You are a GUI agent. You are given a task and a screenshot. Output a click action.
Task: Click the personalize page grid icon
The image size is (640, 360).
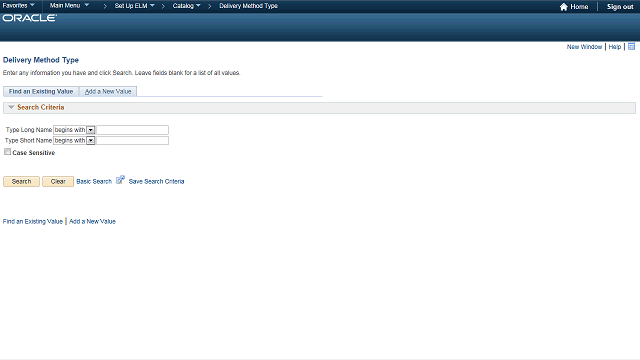tap(631, 47)
